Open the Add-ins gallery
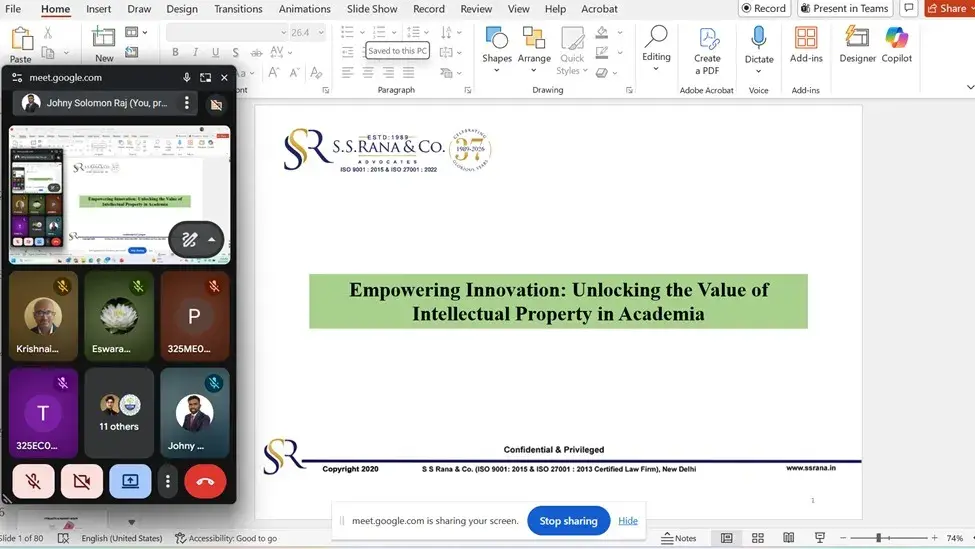Screen dimensions: 975x549 coord(806,44)
